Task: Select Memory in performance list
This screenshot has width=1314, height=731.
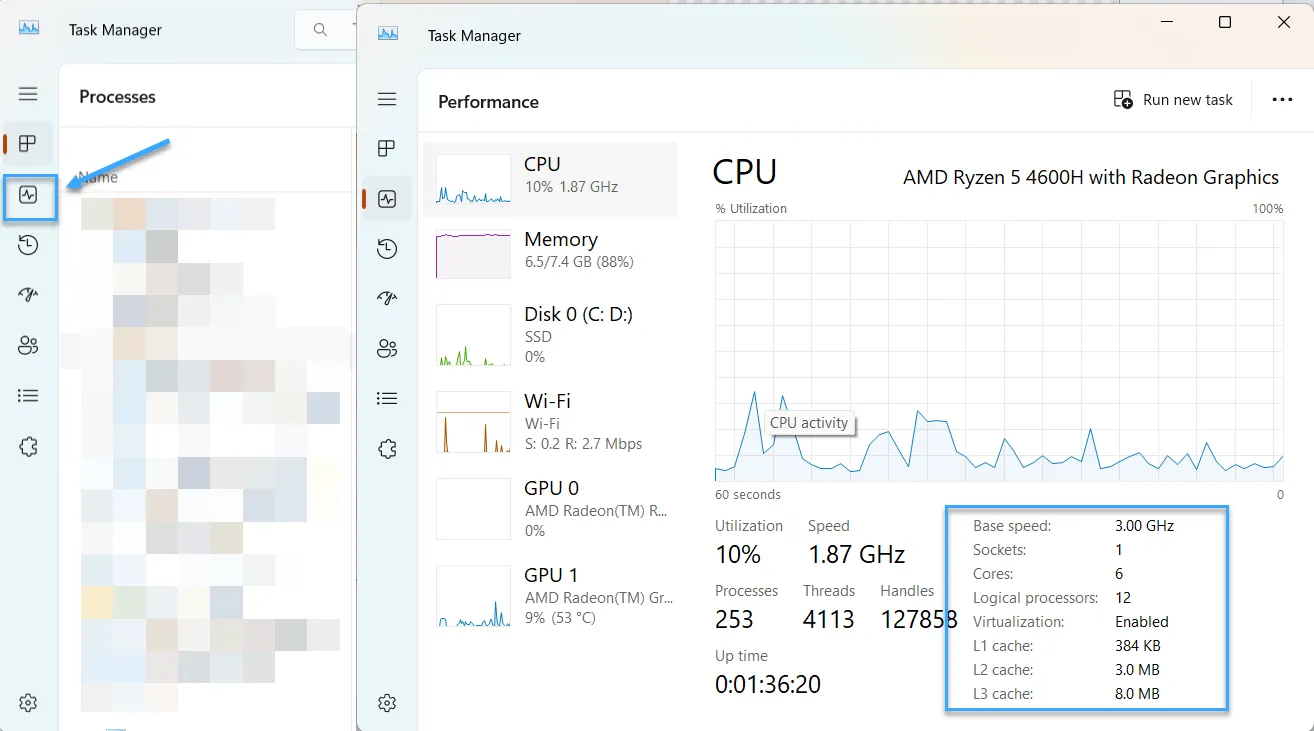Action: 550,254
